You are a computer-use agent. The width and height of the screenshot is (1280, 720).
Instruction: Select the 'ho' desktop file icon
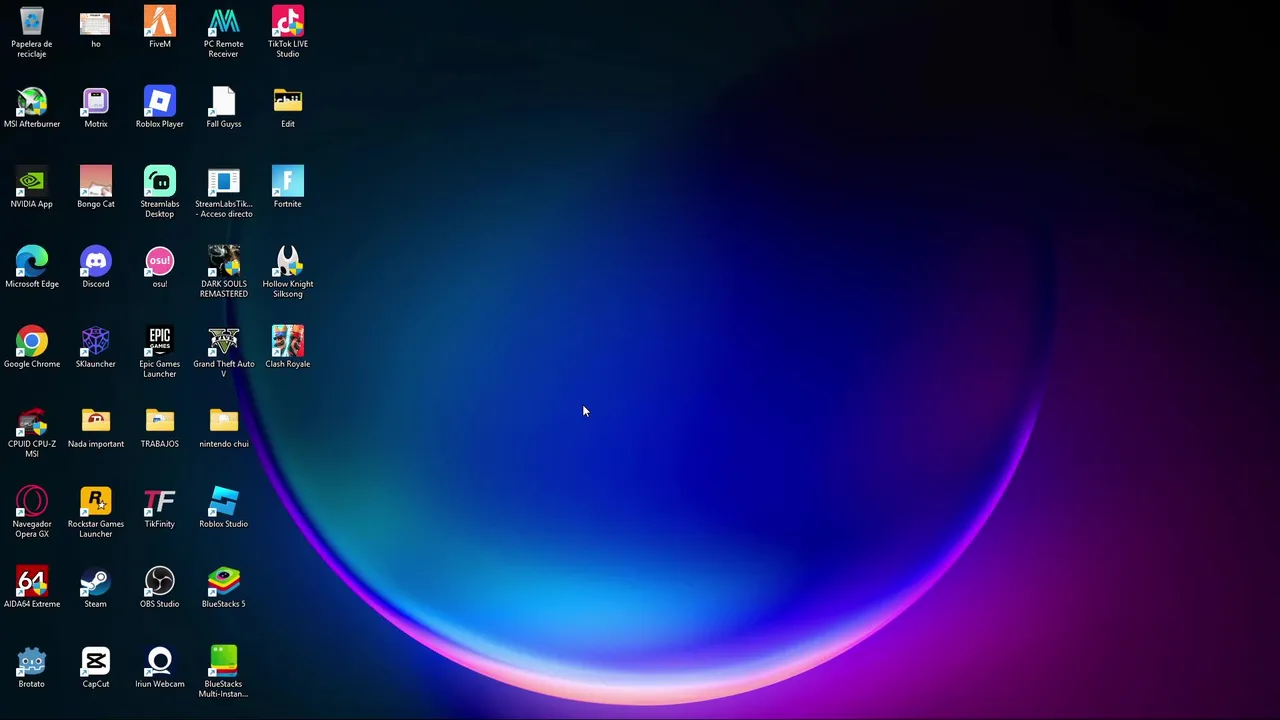pyautogui.click(x=96, y=21)
